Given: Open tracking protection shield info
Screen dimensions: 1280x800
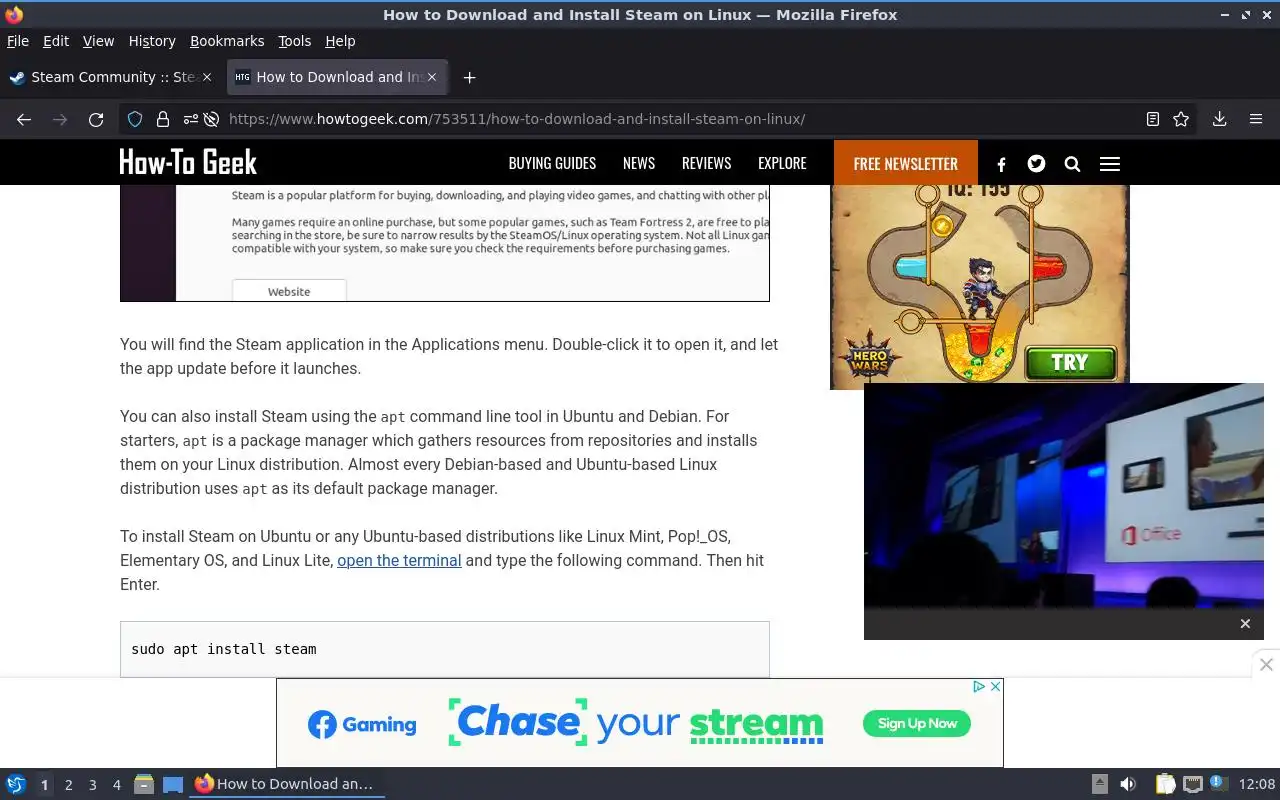Looking at the screenshot, I should 135,119.
